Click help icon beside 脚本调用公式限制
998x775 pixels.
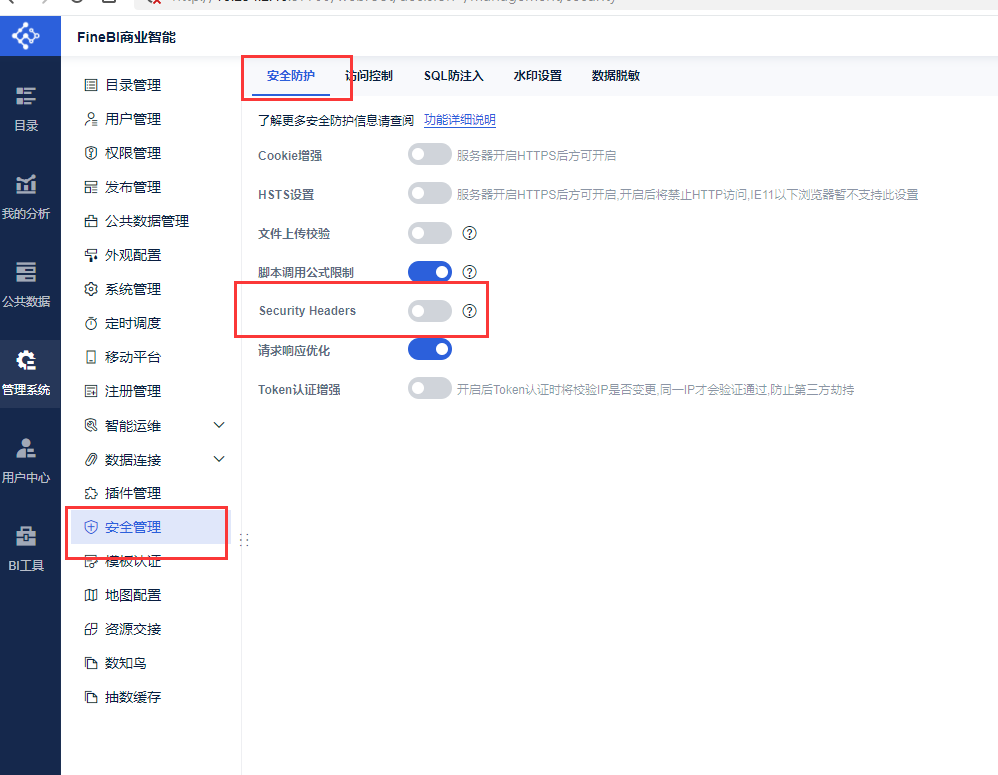click(469, 272)
